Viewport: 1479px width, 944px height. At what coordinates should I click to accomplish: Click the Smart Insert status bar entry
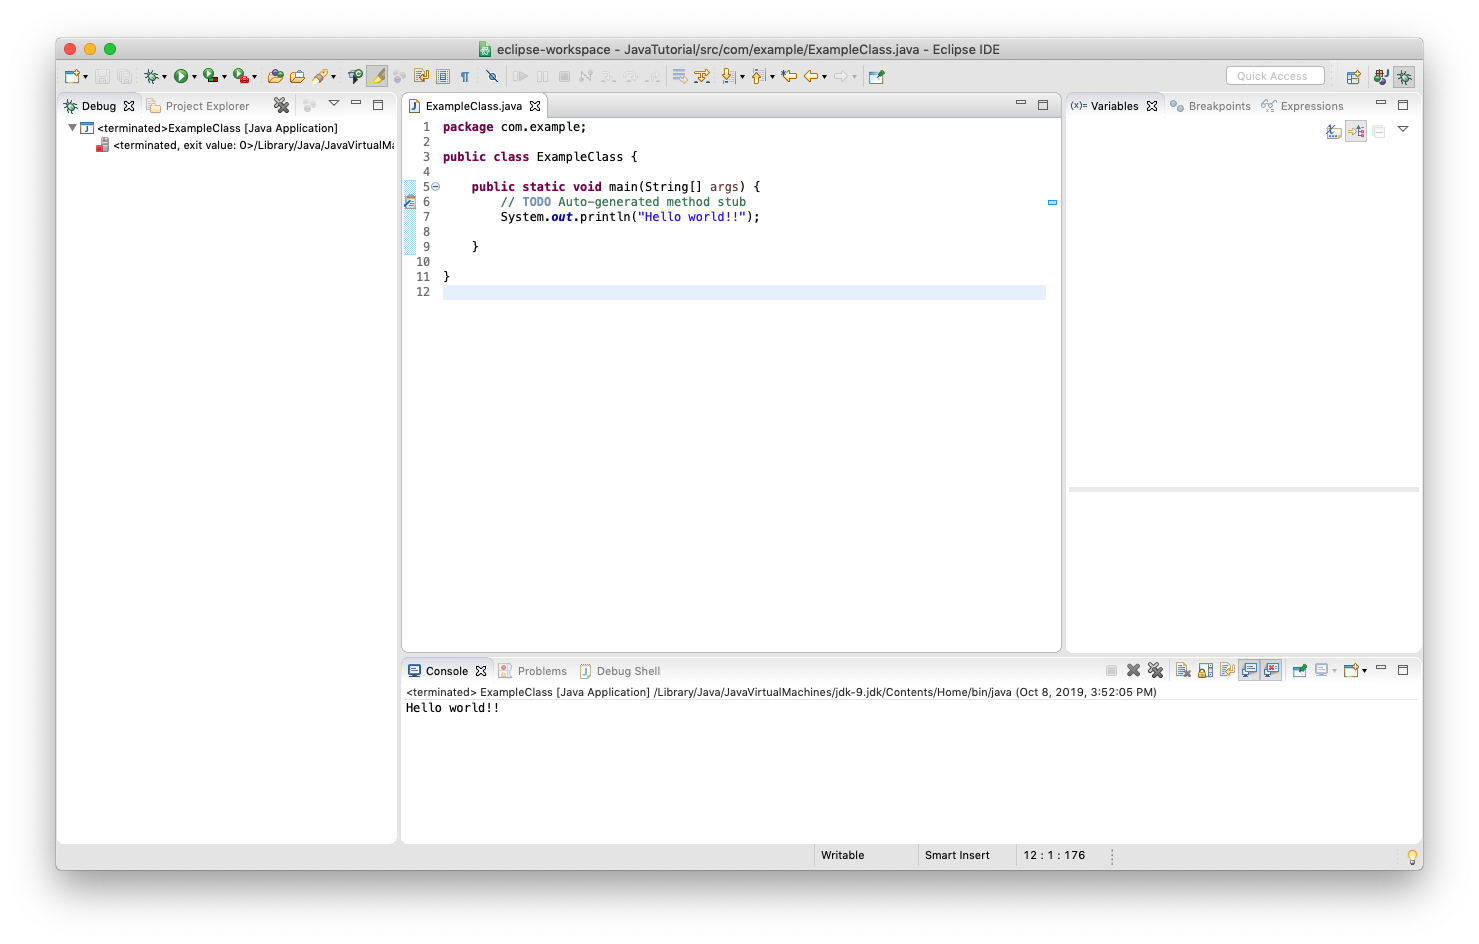pyautogui.click(x=957, y=856)
